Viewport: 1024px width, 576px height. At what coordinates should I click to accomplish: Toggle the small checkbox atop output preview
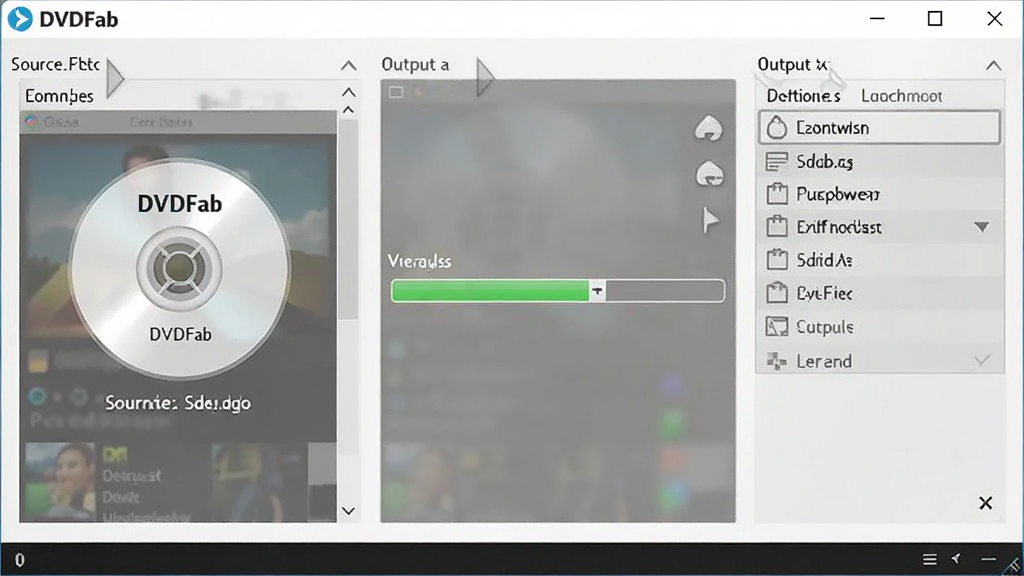pyautogui.click(x=396, y=92)
